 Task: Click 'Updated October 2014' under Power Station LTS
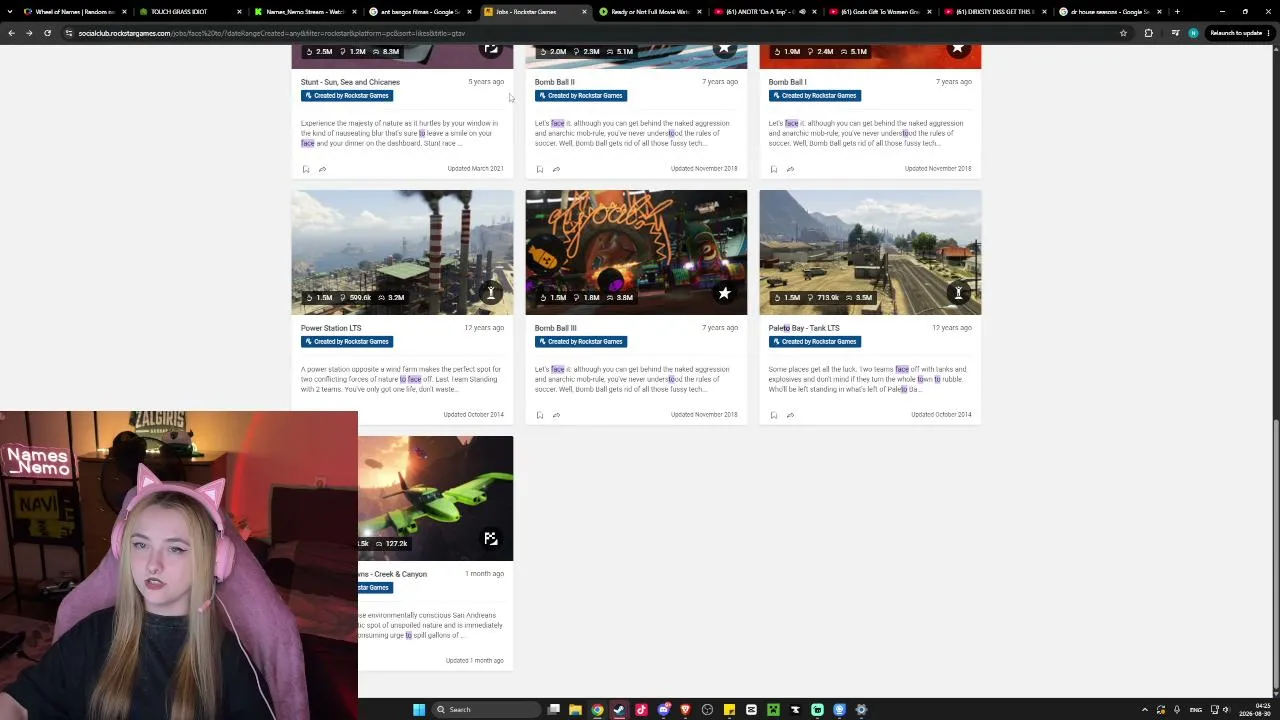[x=473, y=415]
